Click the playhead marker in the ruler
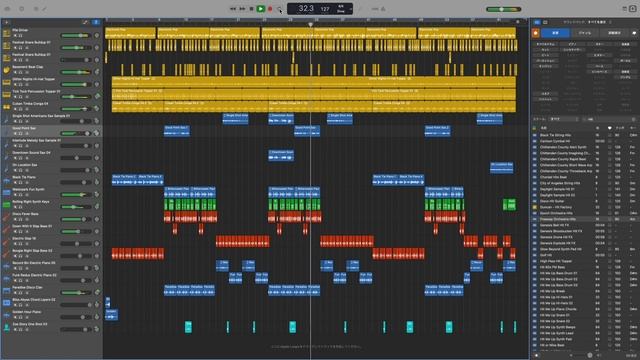 click(x=310, y=24)
